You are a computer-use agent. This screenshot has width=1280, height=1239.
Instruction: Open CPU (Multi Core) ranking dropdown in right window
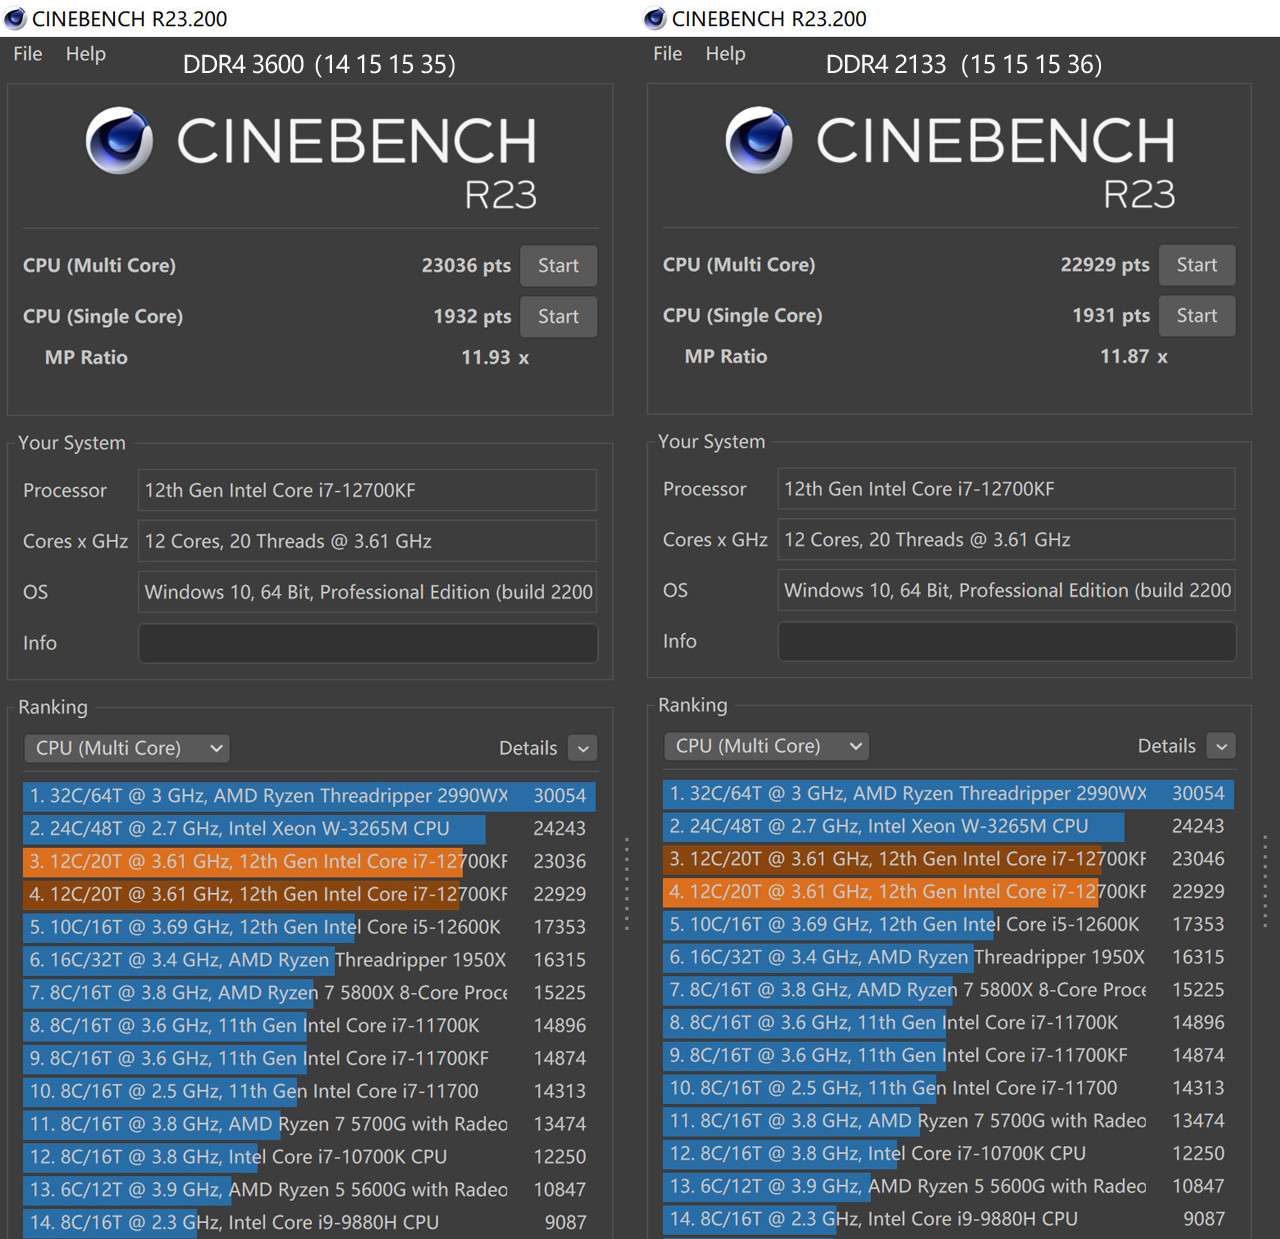pyautogui.click(x=767, y=746)
